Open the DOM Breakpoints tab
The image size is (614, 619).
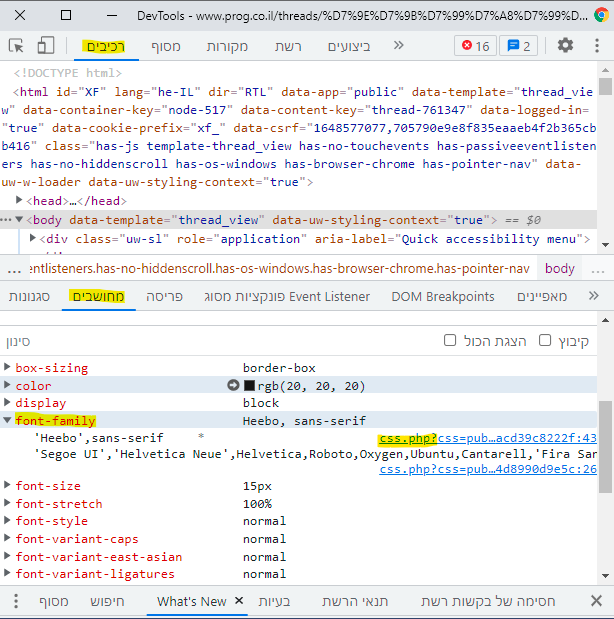tap(443, 296)
